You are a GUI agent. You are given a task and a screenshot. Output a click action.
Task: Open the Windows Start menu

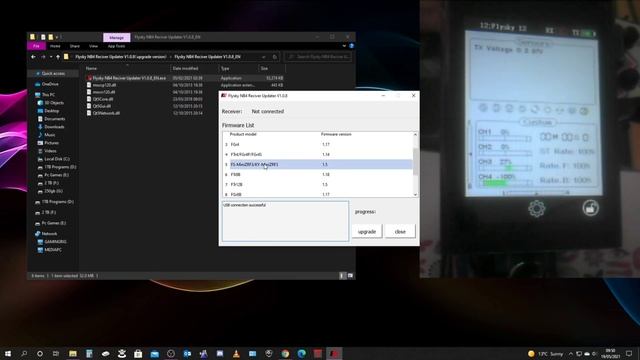coord(7,353)
